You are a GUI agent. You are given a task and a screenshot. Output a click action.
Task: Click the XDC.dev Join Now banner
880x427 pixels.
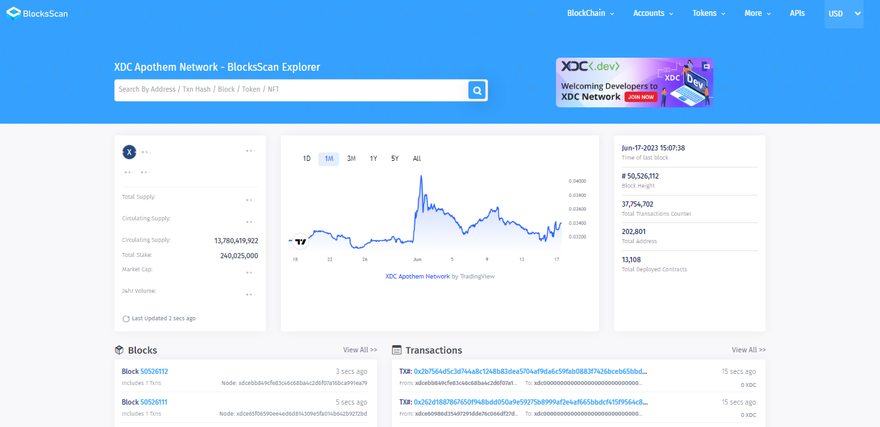(x=634, y=83)
